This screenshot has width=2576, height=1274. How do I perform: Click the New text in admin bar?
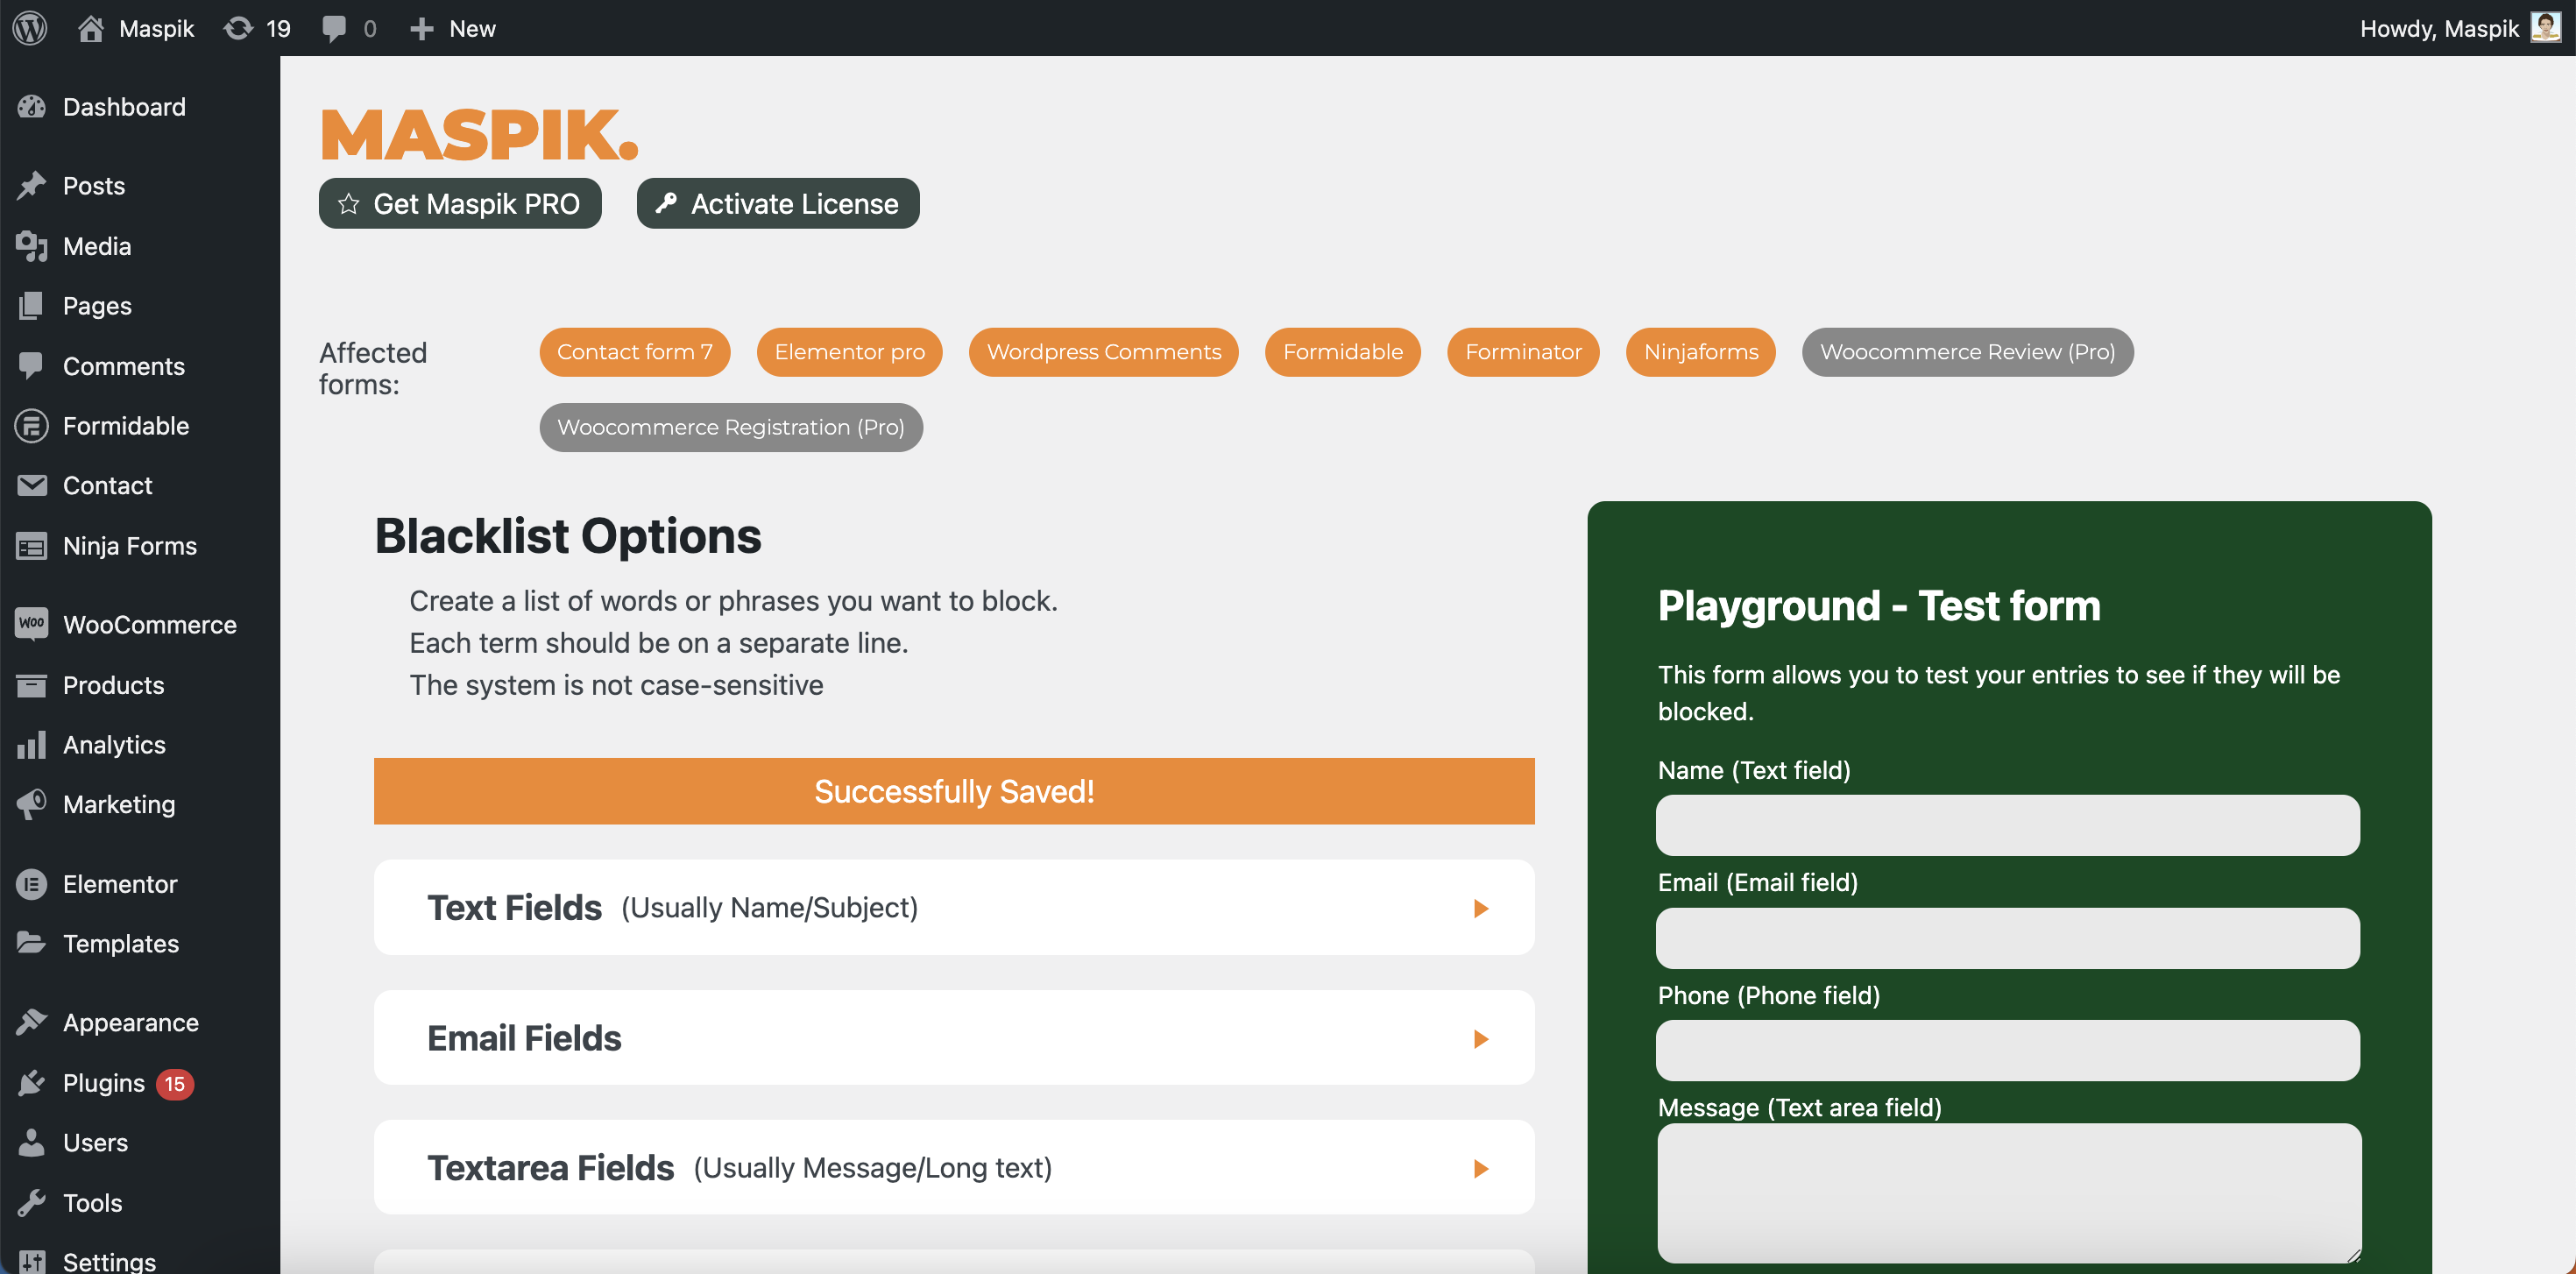[472, 28]
